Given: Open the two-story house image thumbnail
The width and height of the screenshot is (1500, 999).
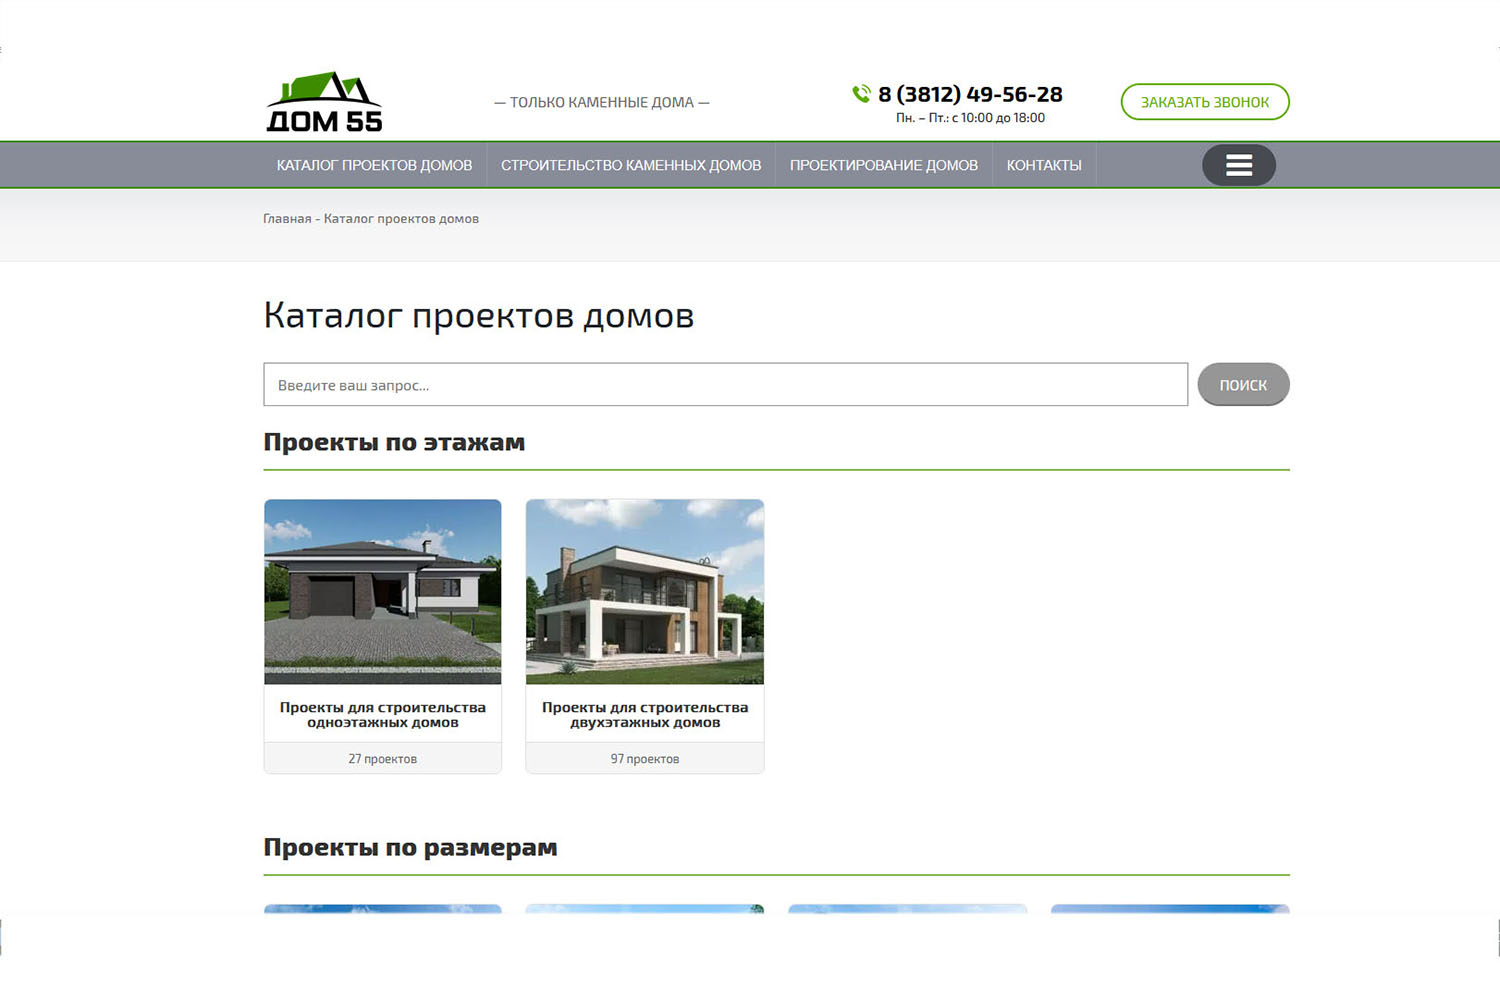Looking at the screenshot, I should 645,592.
